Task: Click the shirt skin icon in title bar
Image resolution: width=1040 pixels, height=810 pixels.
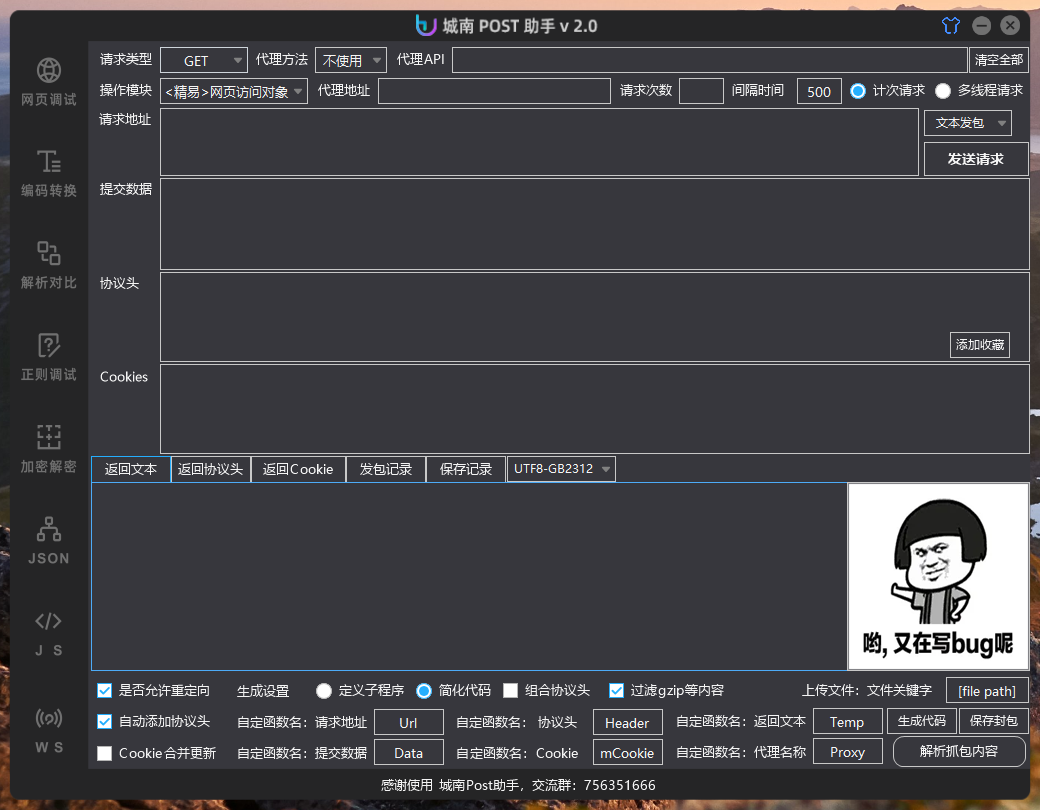Action: [x=950, y=26]
